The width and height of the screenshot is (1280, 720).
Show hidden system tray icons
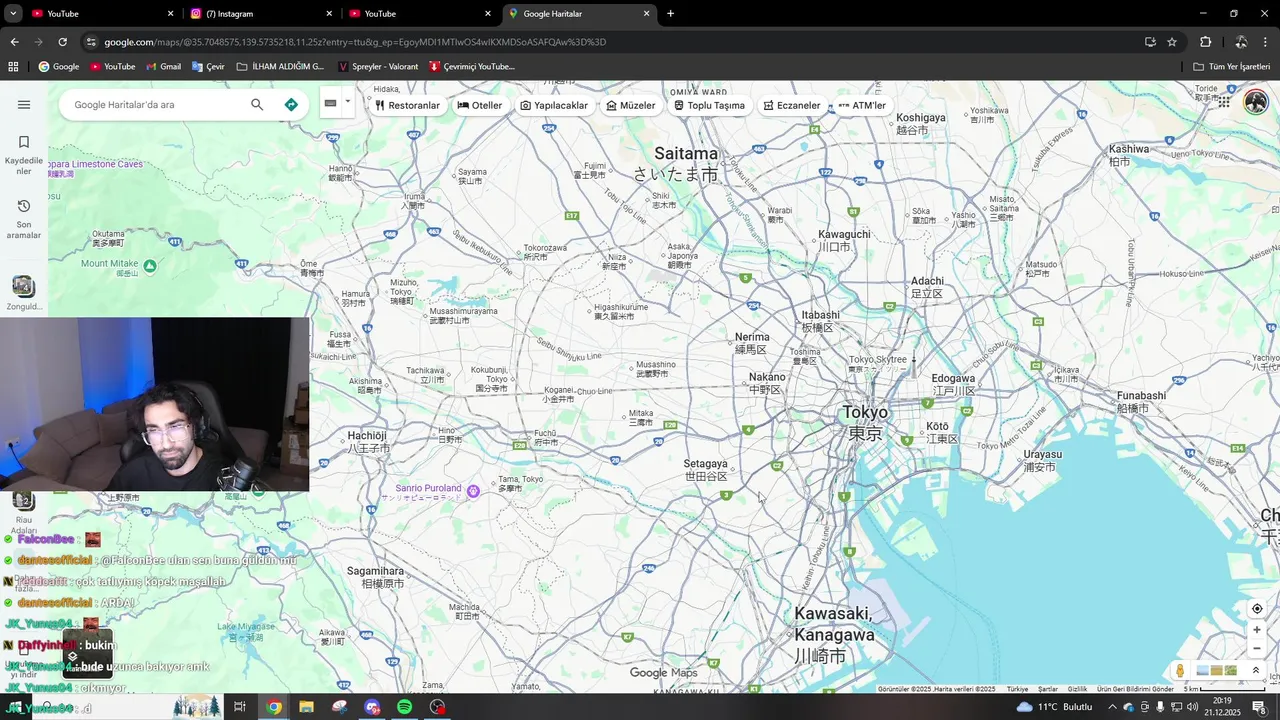1112,707
